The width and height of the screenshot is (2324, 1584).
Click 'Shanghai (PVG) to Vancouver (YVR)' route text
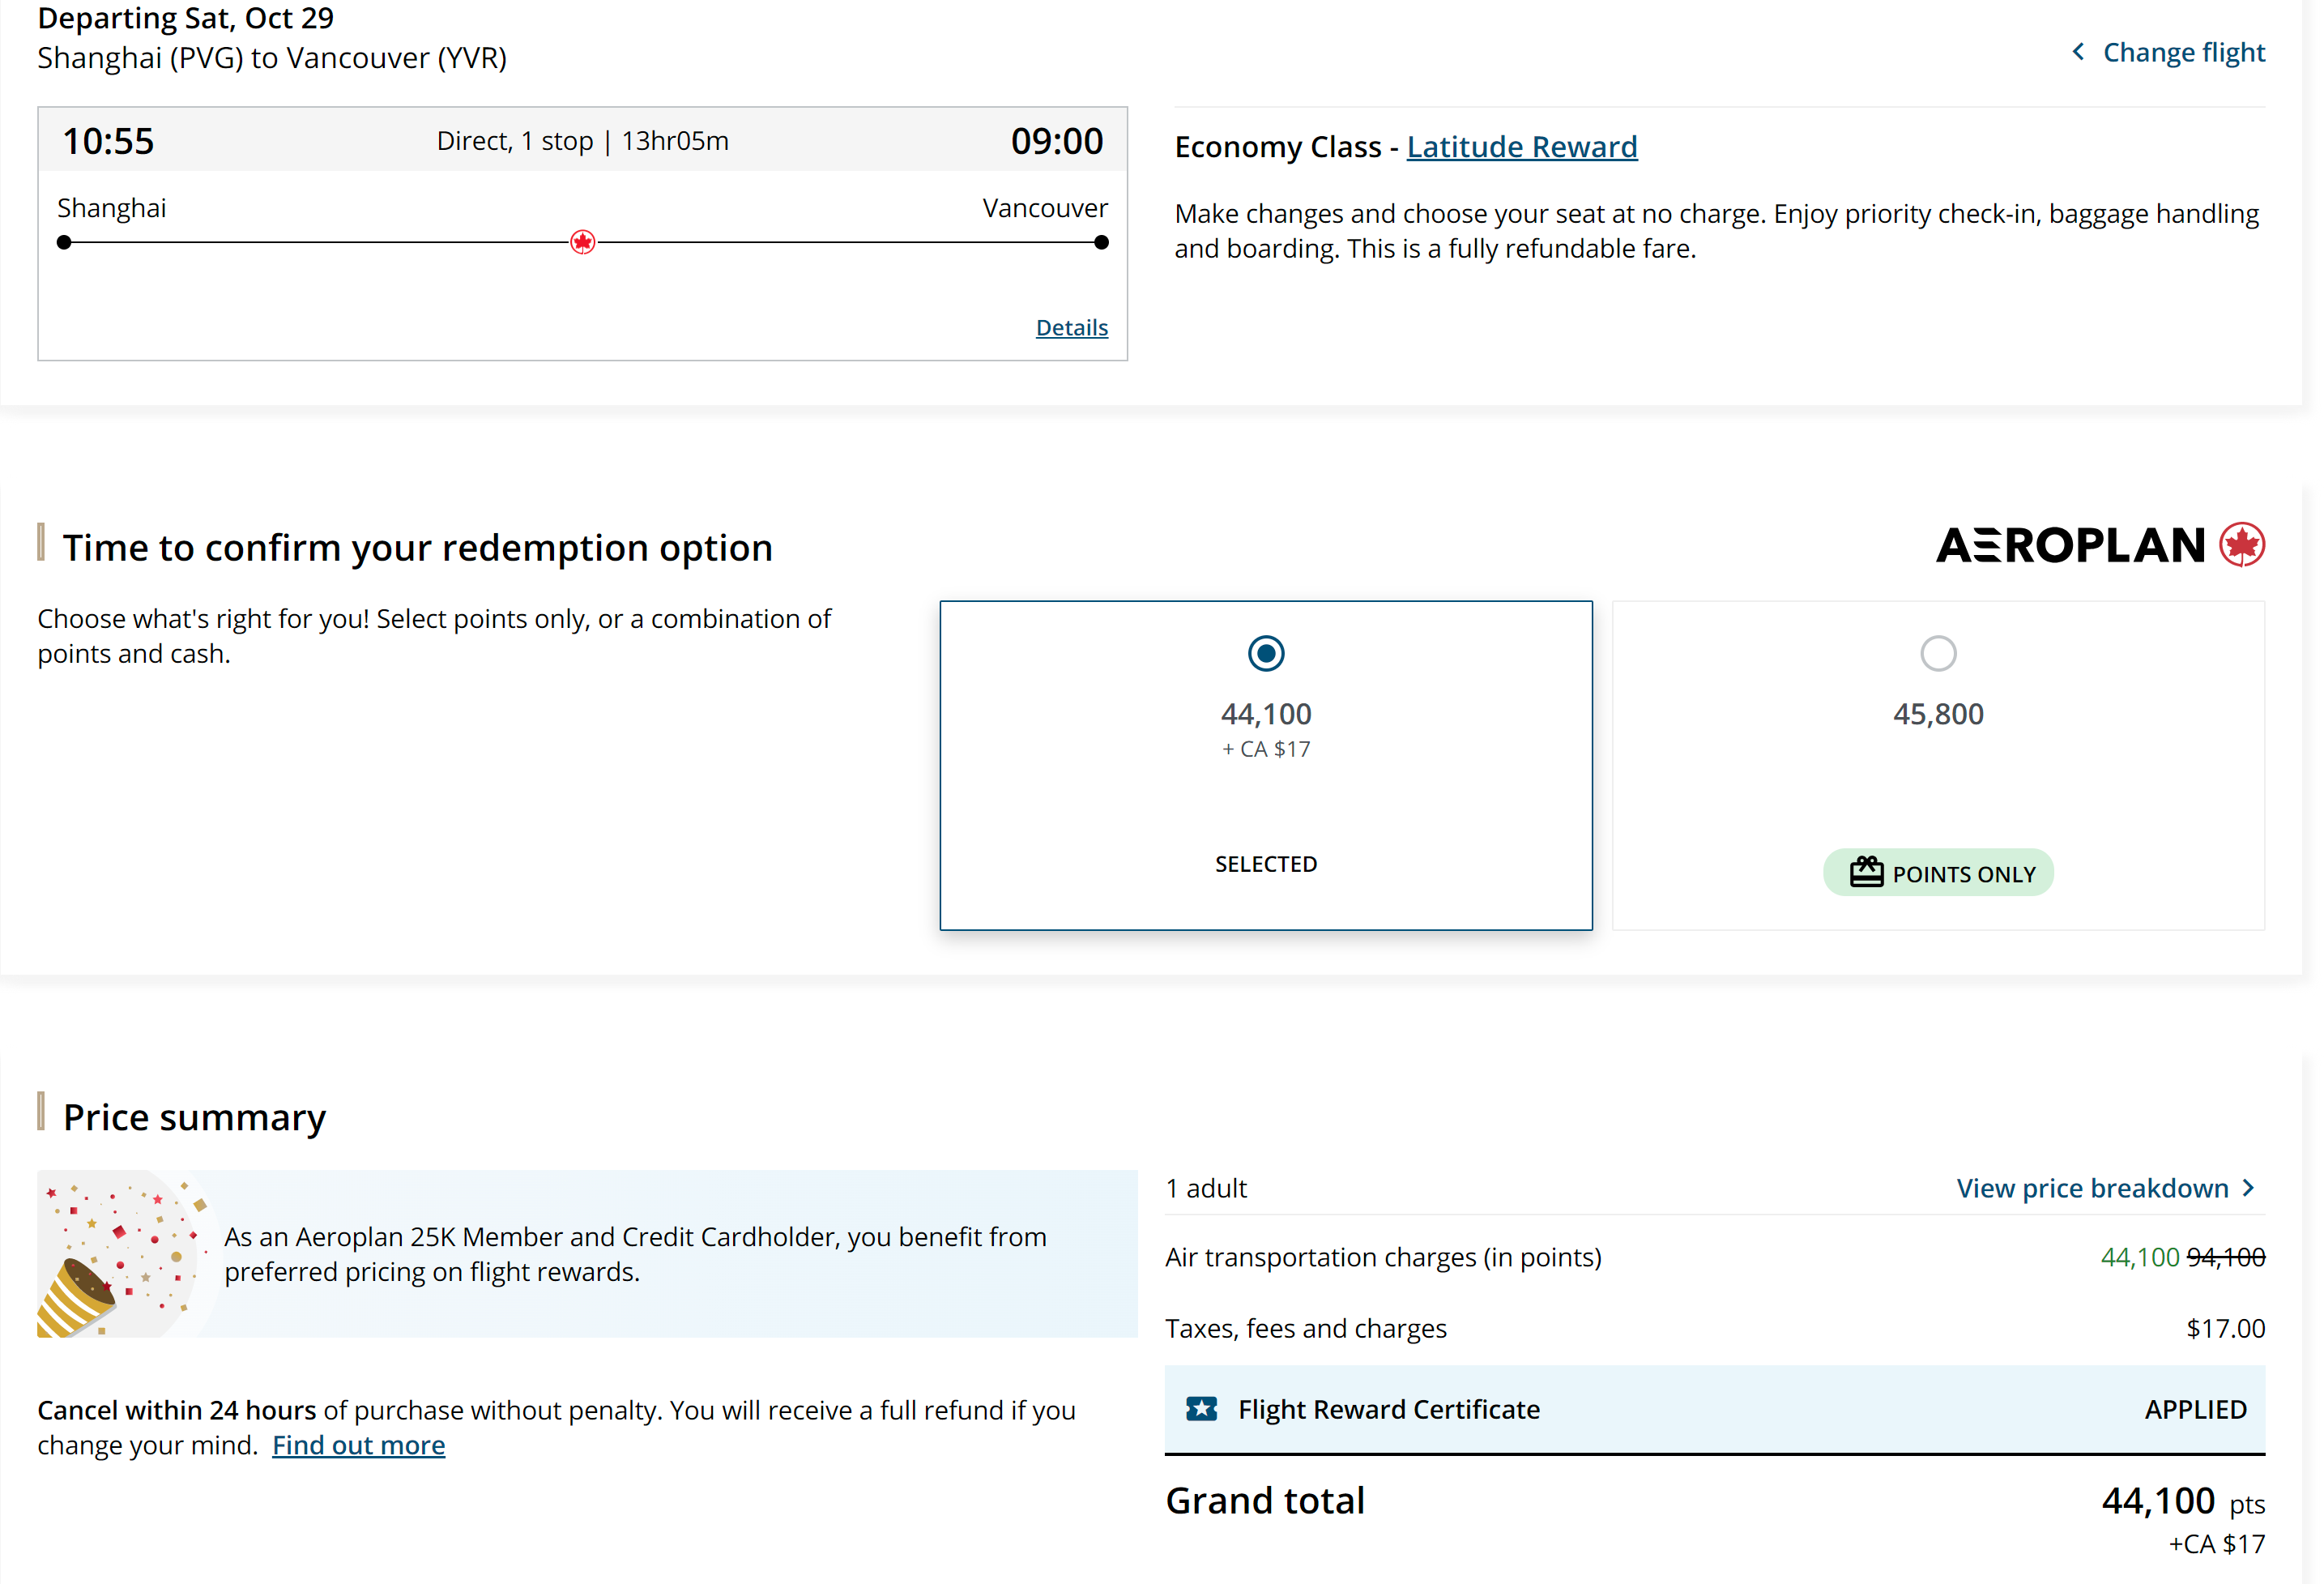click(x=271, y=58)
